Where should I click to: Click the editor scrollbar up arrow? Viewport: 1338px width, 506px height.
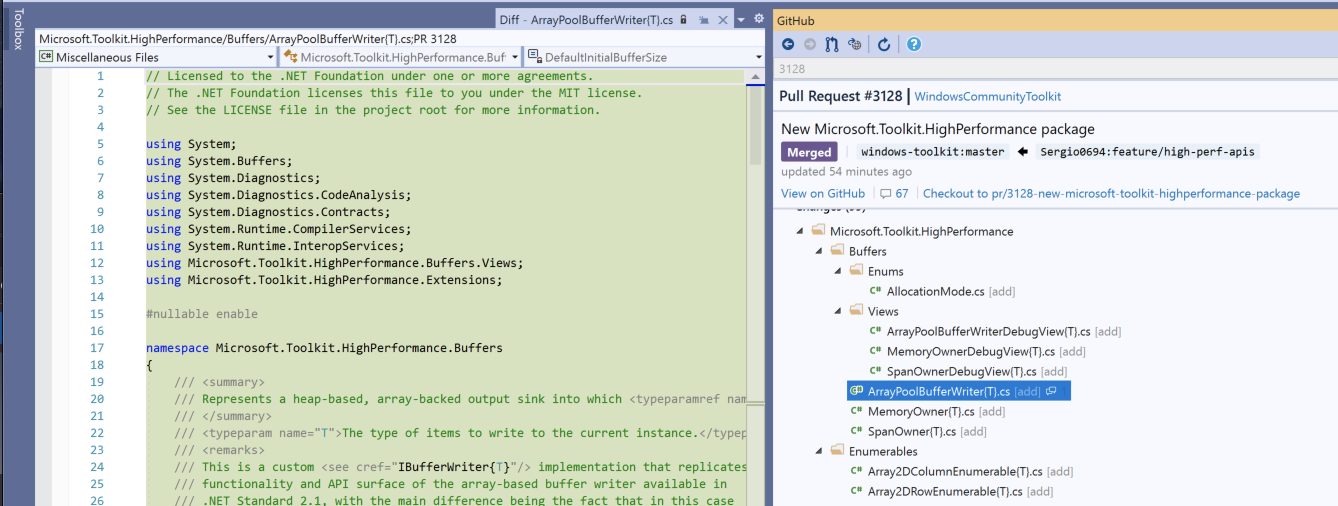coord(756,76)
